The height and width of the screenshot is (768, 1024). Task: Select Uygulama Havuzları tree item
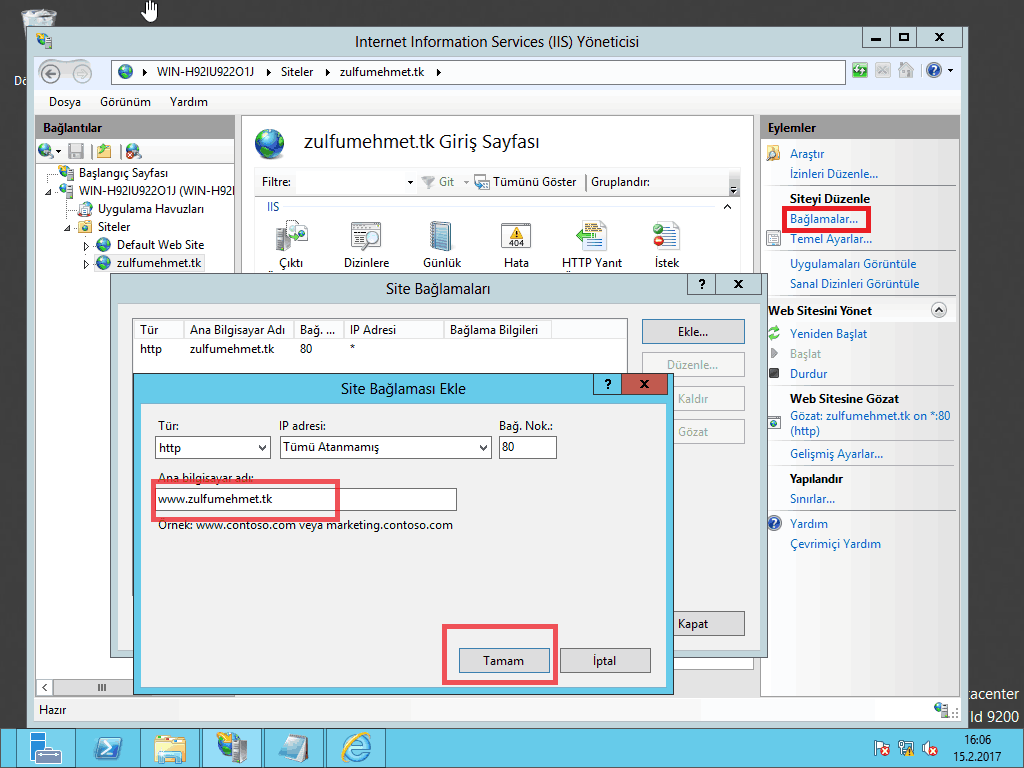click(150, 209)
